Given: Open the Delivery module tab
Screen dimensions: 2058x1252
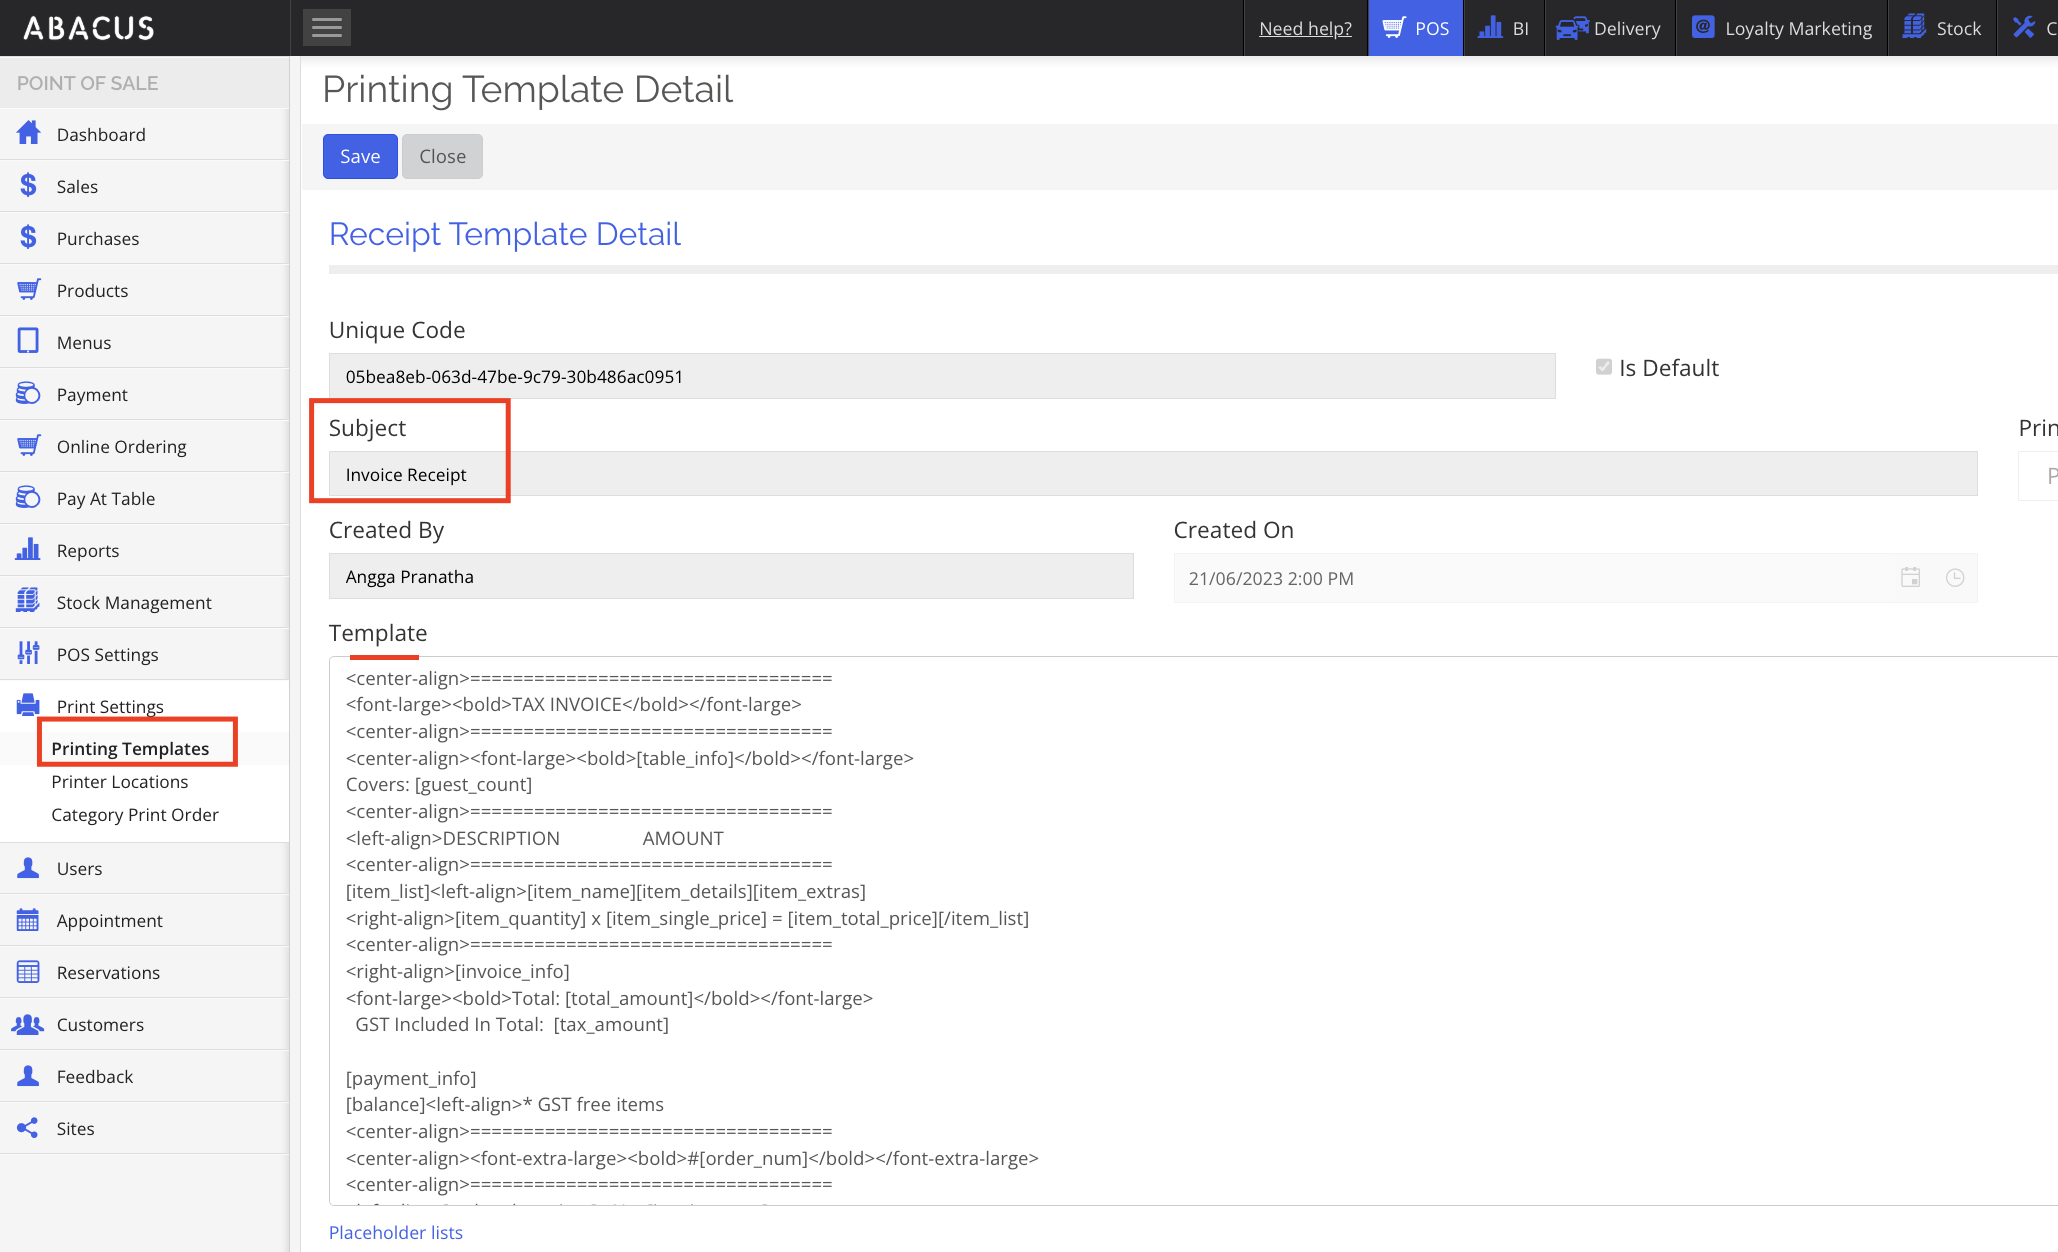Looking at the screenshot, I should click(x=1609, y=28).
